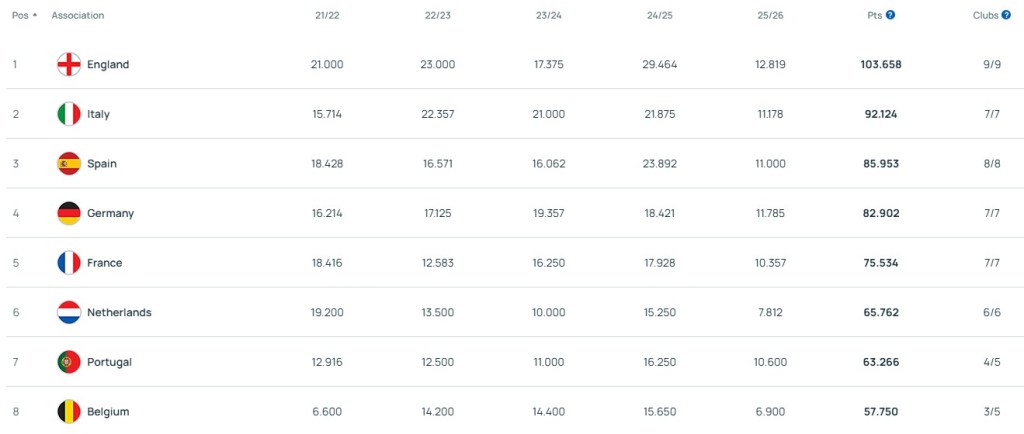The width and height of the screenshot is (1024, 434).
Task: Click the France flag icon
Action: point(69,263)
